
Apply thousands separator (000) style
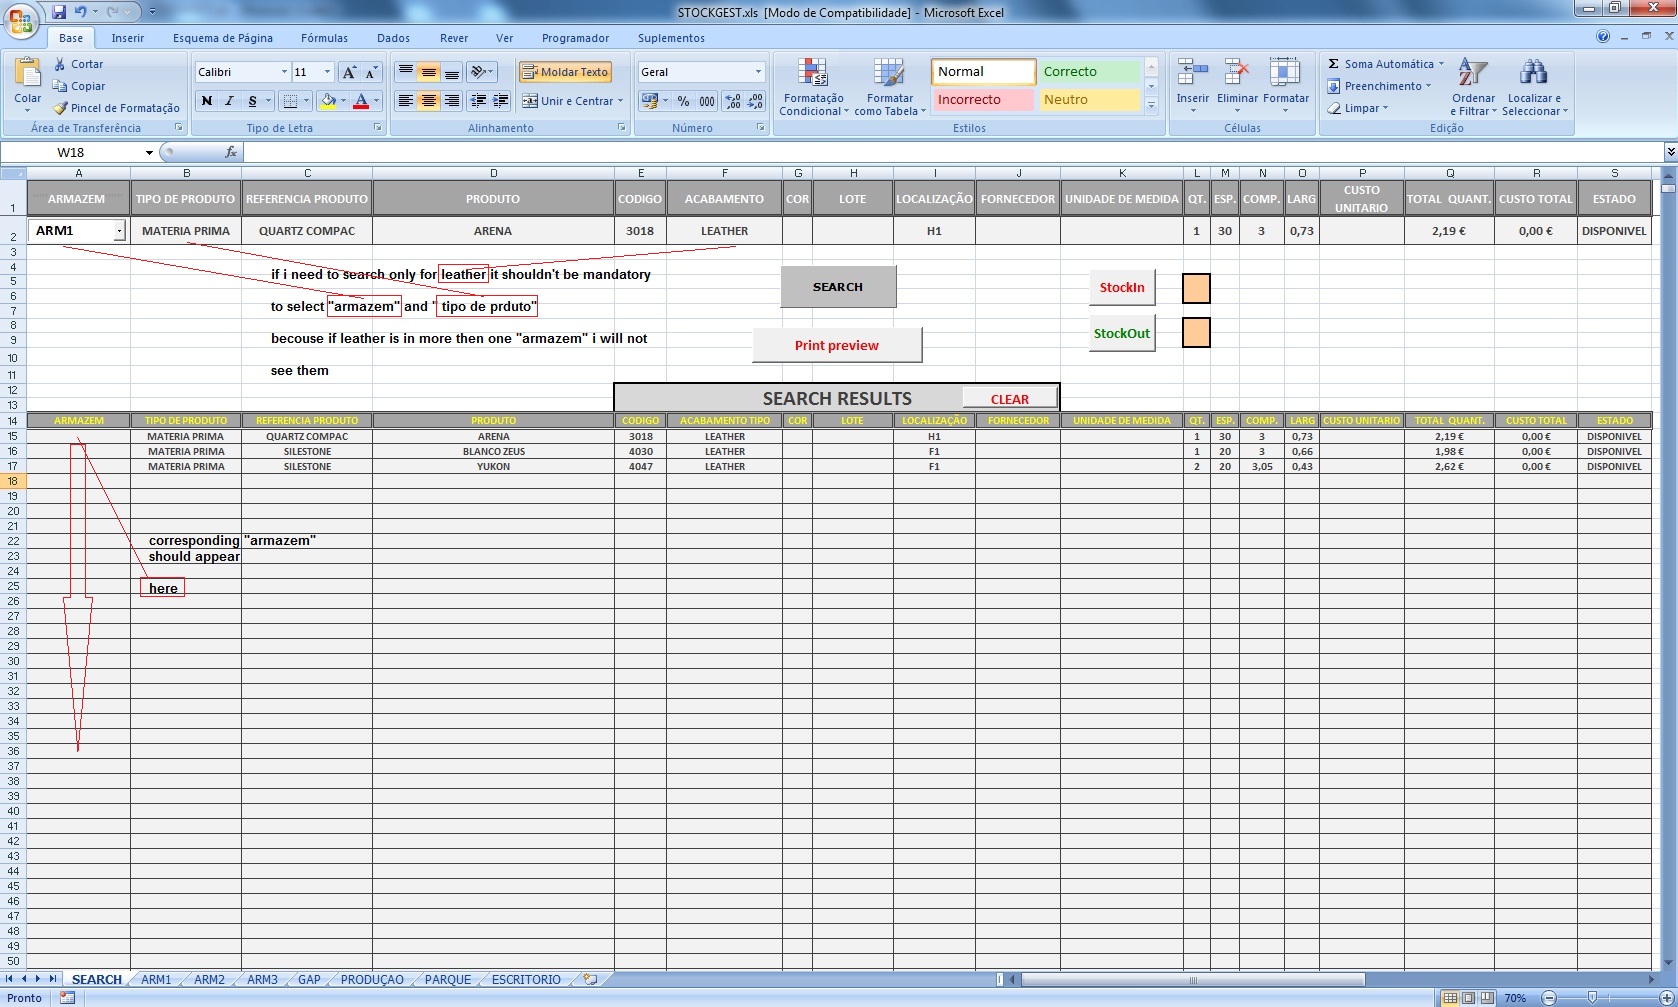click(707, 101)
